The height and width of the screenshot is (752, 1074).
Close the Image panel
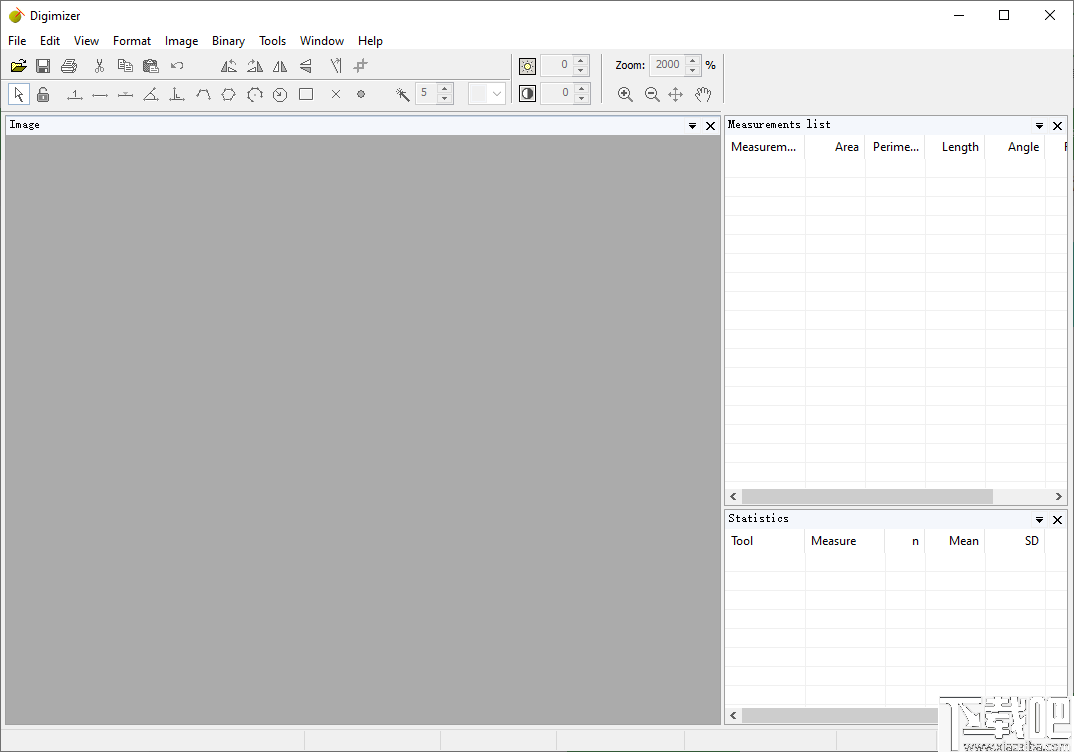[710, 126]
